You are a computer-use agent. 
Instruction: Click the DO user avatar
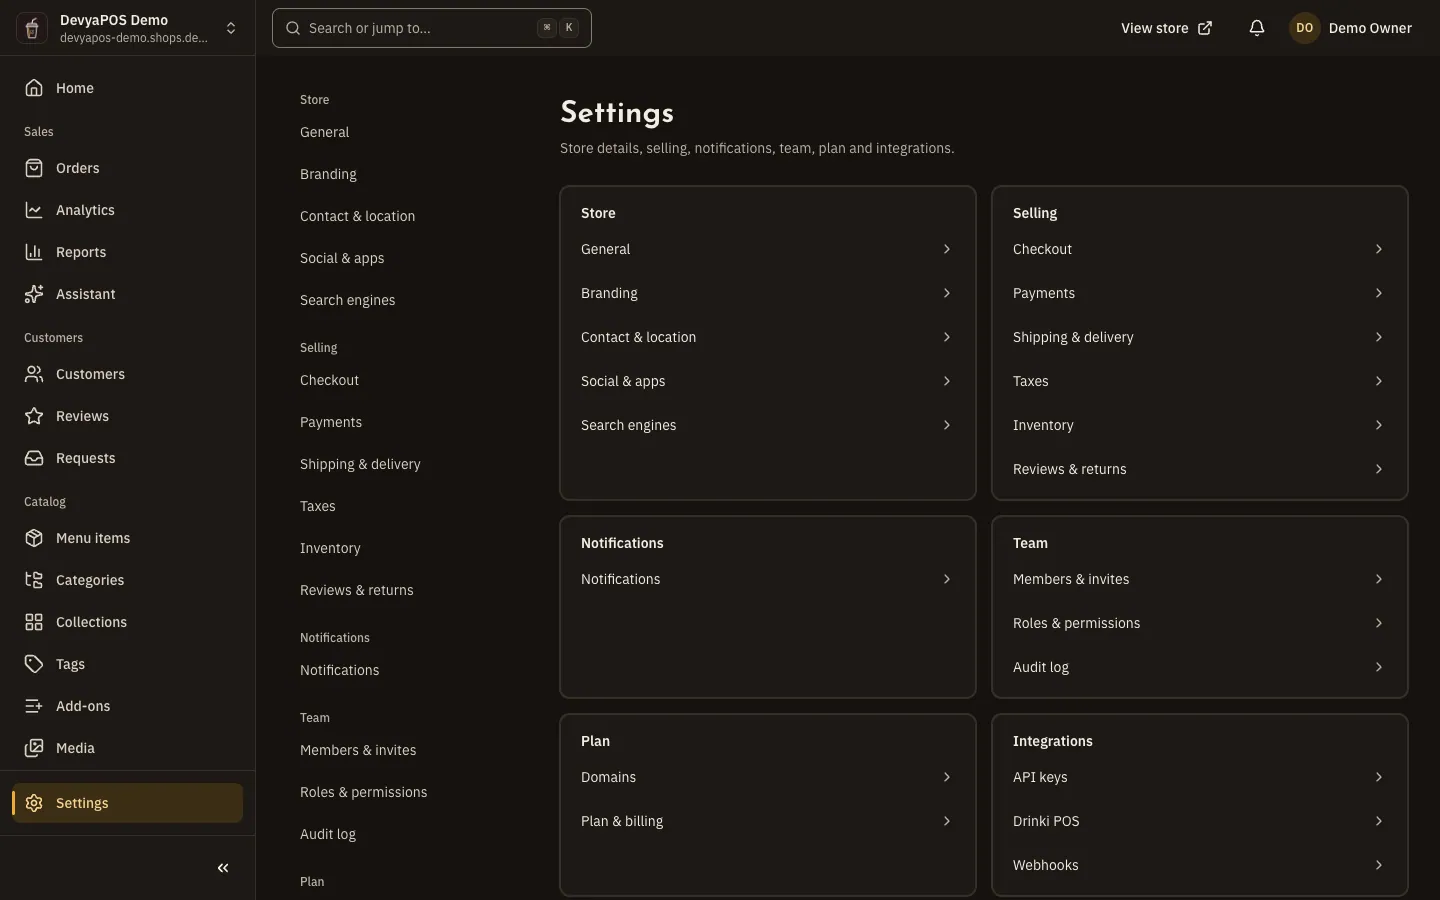[1304, 28]
